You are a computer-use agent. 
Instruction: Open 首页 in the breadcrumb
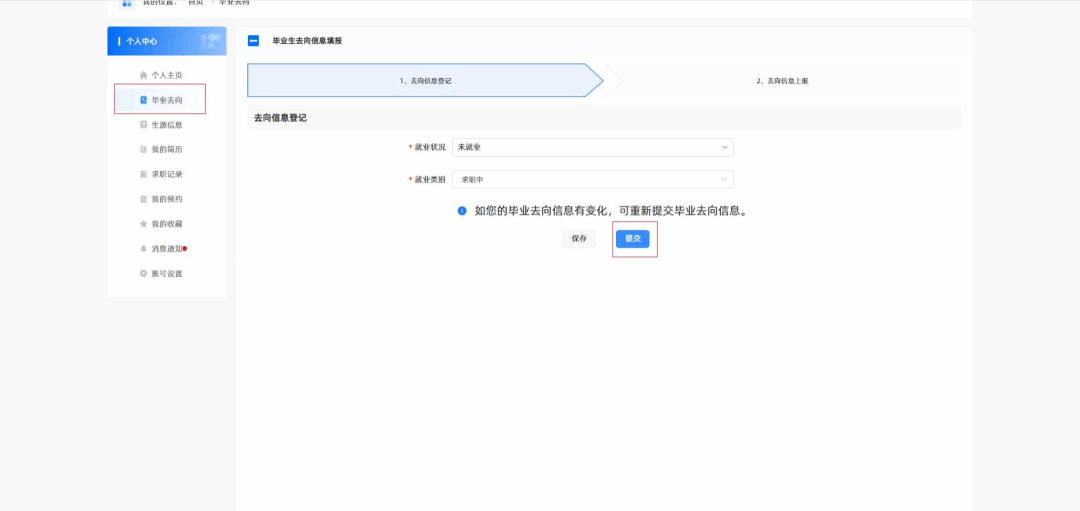(195, 3)
